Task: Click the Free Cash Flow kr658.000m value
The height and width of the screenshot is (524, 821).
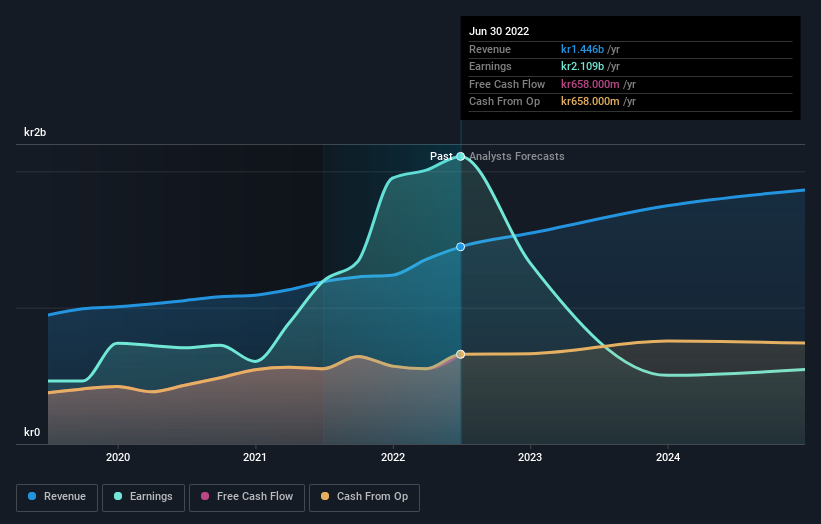Action: click(x=590, y=84)
